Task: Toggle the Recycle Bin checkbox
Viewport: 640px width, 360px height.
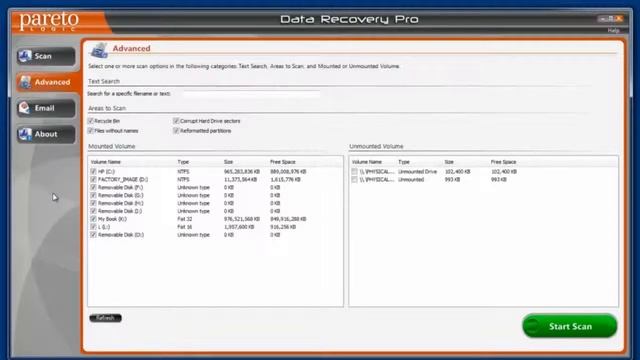Action: [91, 121]
